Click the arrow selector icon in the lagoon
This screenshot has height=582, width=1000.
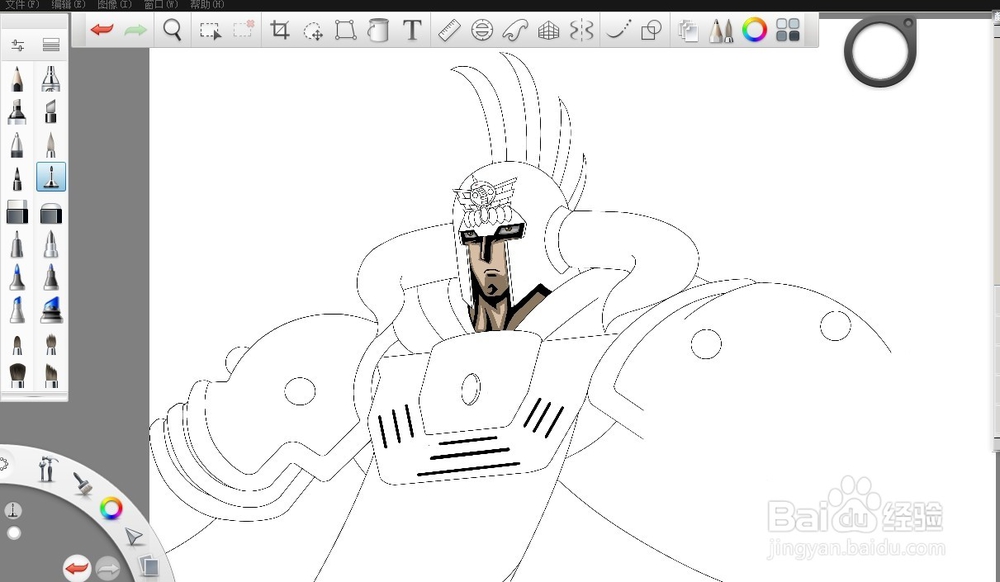coord(133,537)
